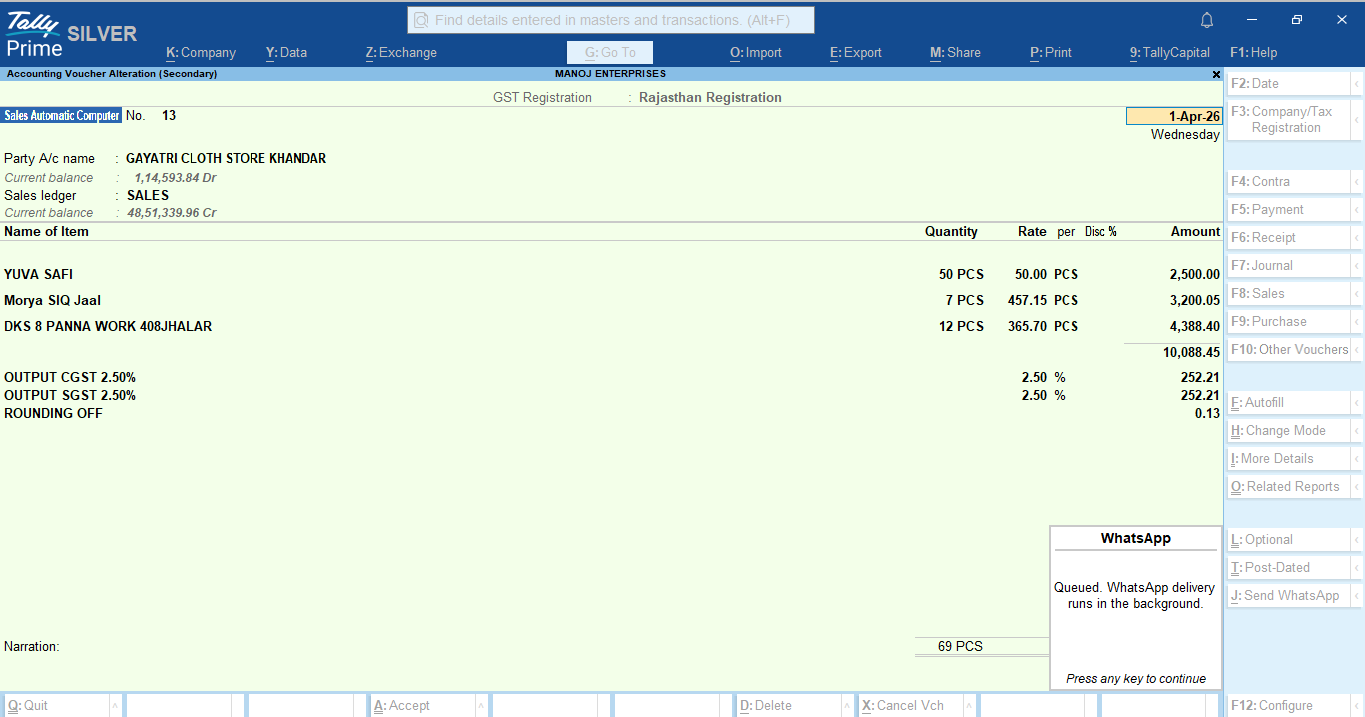The height and width of the screenshot is (717, 1365).
Task: Open F12: Configure
Action: pyautogui.click(x=1288, y=706)
